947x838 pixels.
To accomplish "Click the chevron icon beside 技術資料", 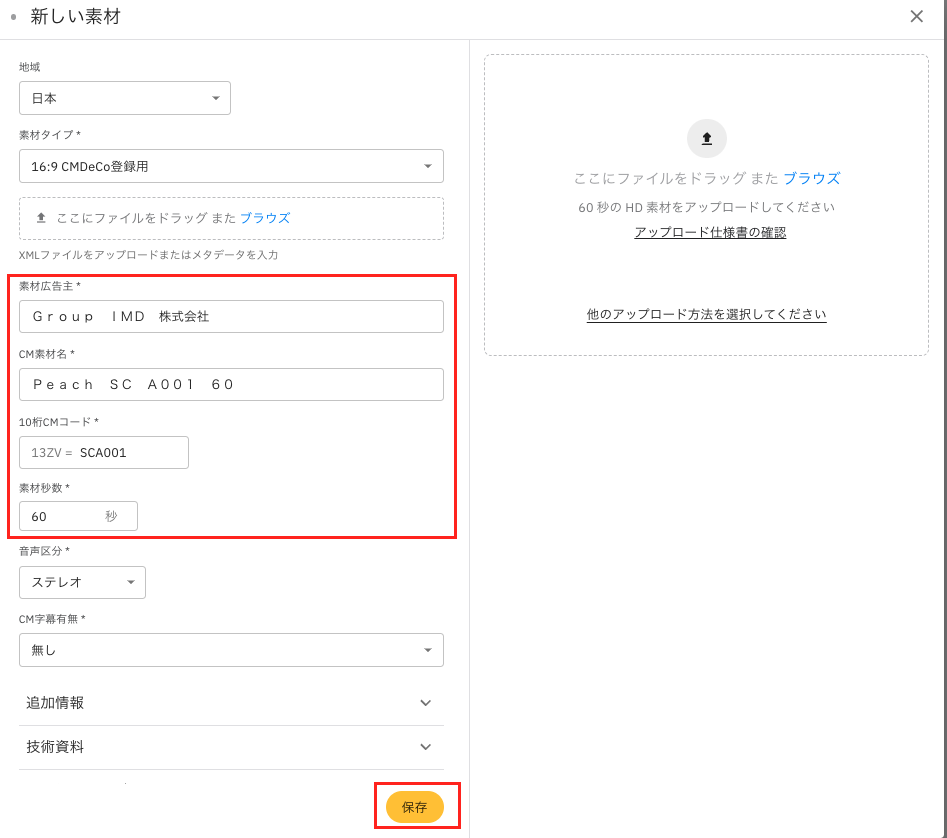I will pyautogui.click(x=425, y=747).
